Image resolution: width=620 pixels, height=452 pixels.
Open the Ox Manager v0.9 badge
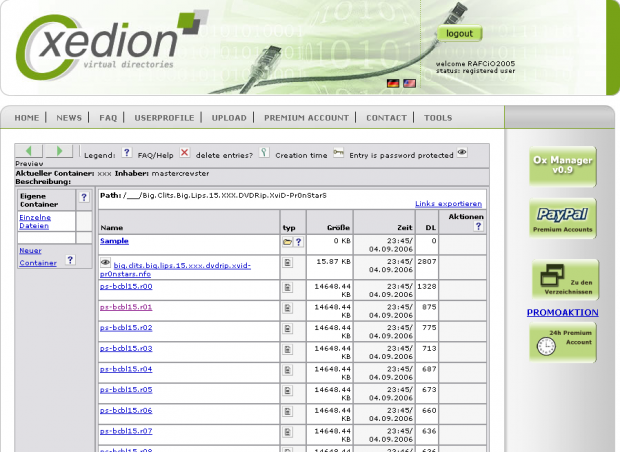click(563, 166)
